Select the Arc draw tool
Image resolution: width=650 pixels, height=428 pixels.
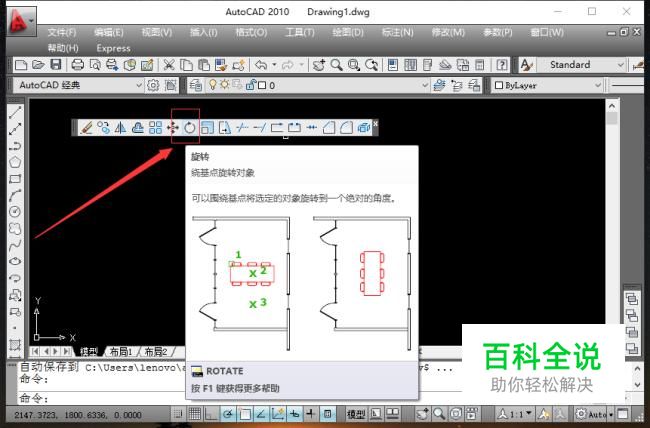tap(15, 195)
